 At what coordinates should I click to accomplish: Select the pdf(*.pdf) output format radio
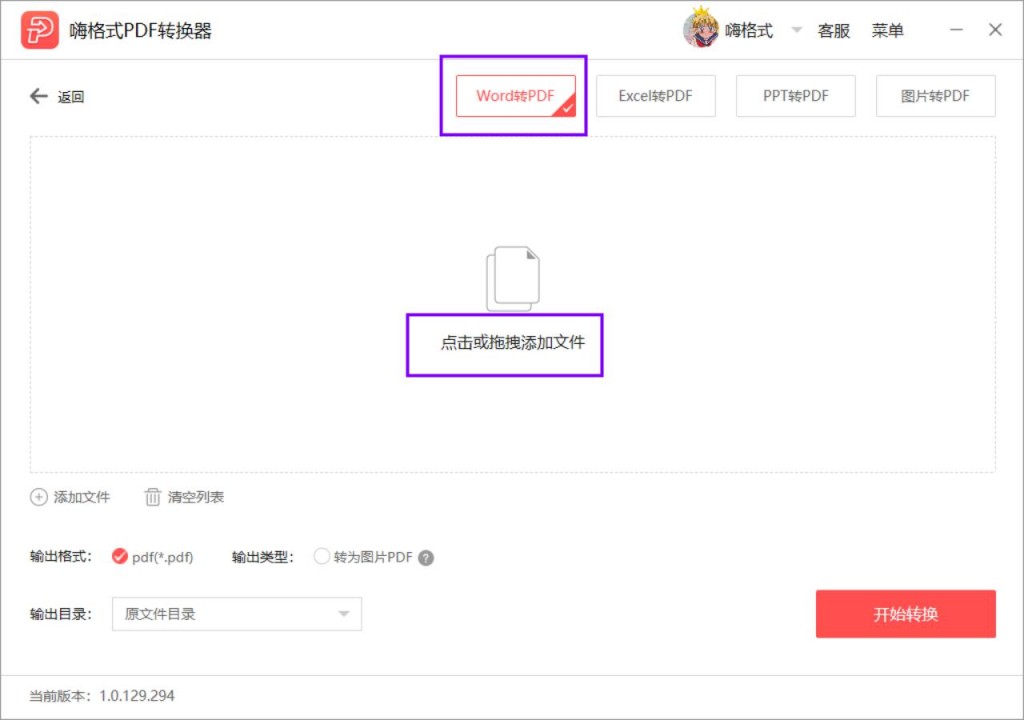coord(120,557)
